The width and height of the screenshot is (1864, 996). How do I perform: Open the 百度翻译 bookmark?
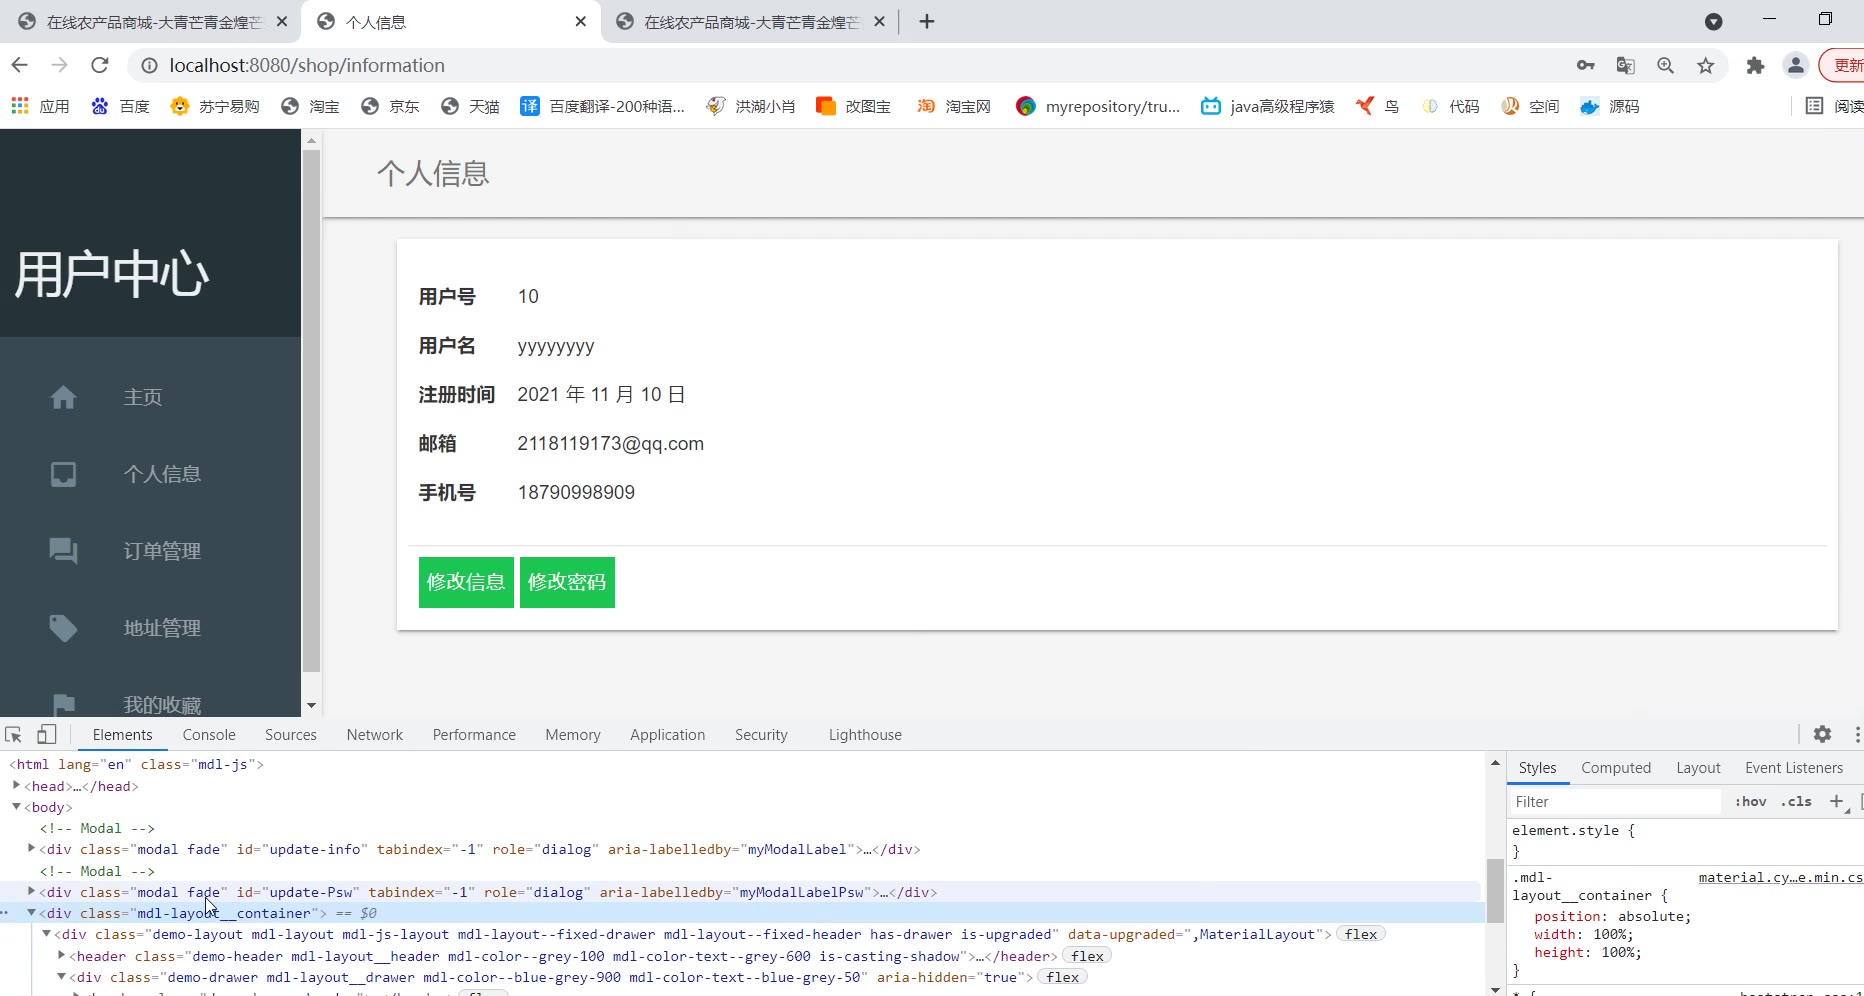(x=603, y=106)
